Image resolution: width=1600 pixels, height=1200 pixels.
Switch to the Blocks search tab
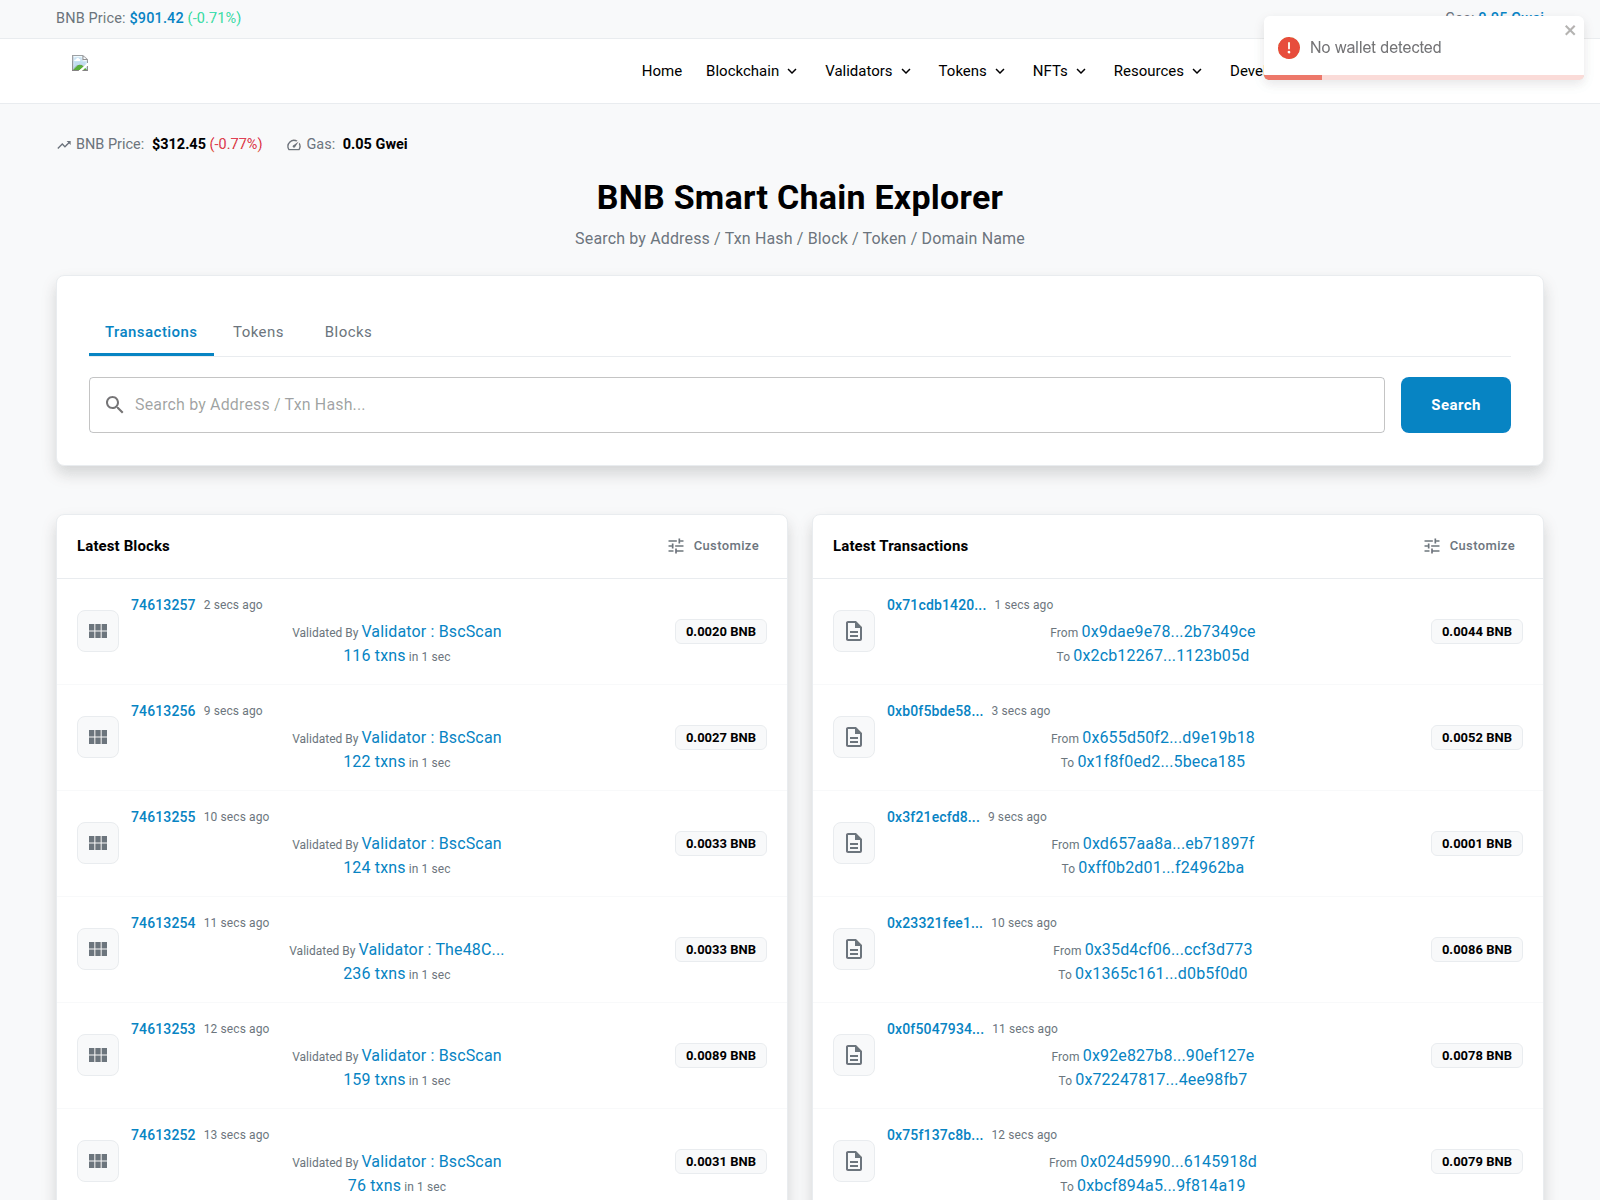(348, 332)
